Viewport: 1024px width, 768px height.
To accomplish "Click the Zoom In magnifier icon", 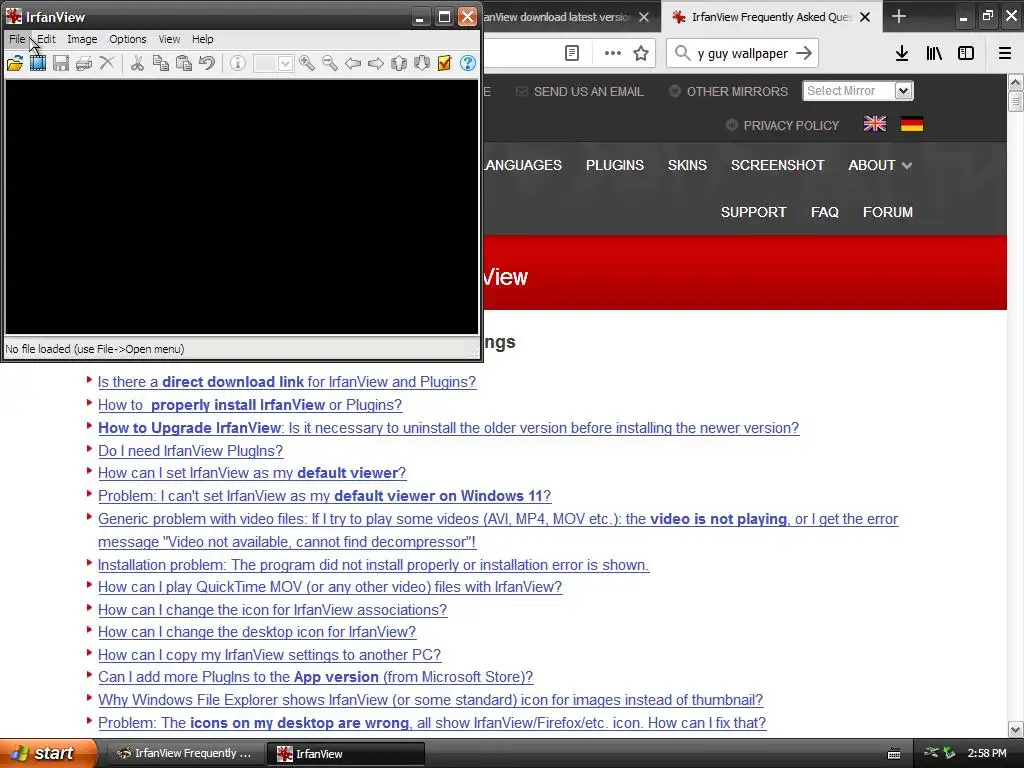I will click(306, 63).
